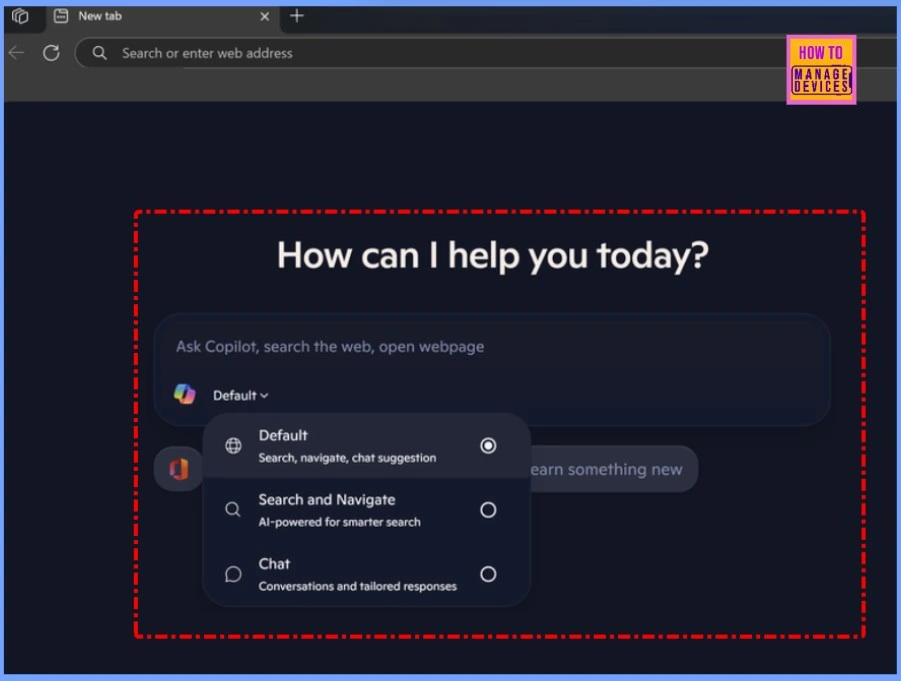901x681 pixels.
Task: Open a new tab with plus button
Action: 297,16
